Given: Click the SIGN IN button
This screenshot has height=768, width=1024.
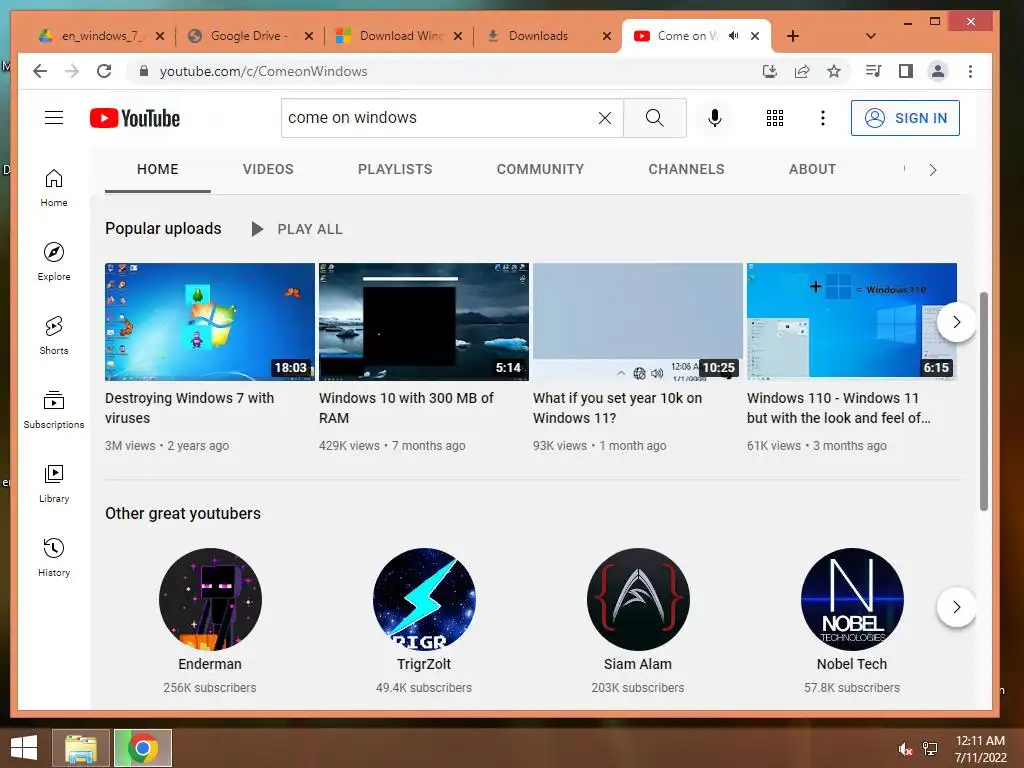Looking at the screenshot, I should [x=905, y=118].
